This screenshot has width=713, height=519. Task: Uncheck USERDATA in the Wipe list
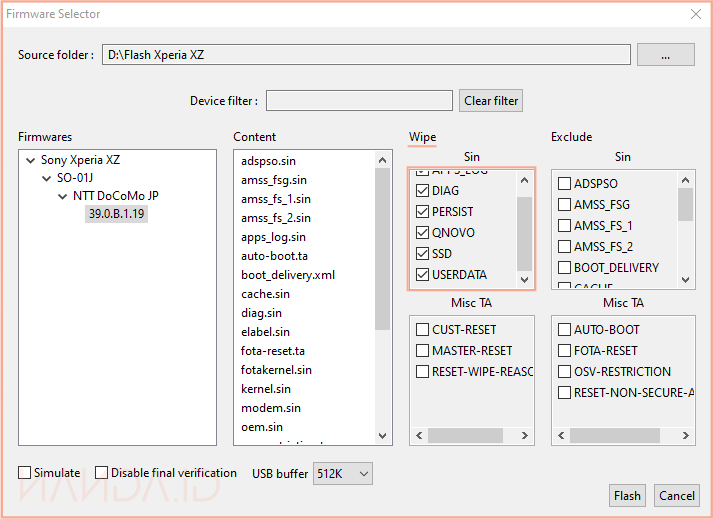(x=423, y=275)
